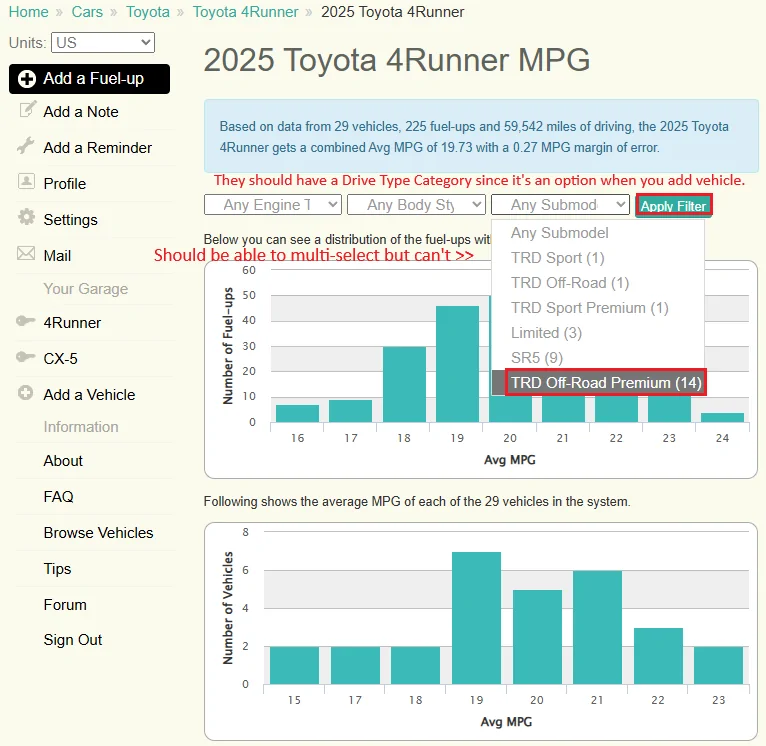Click the Apply Filter button
This screenshot has width=766, height=746.
tap(674, 206)
